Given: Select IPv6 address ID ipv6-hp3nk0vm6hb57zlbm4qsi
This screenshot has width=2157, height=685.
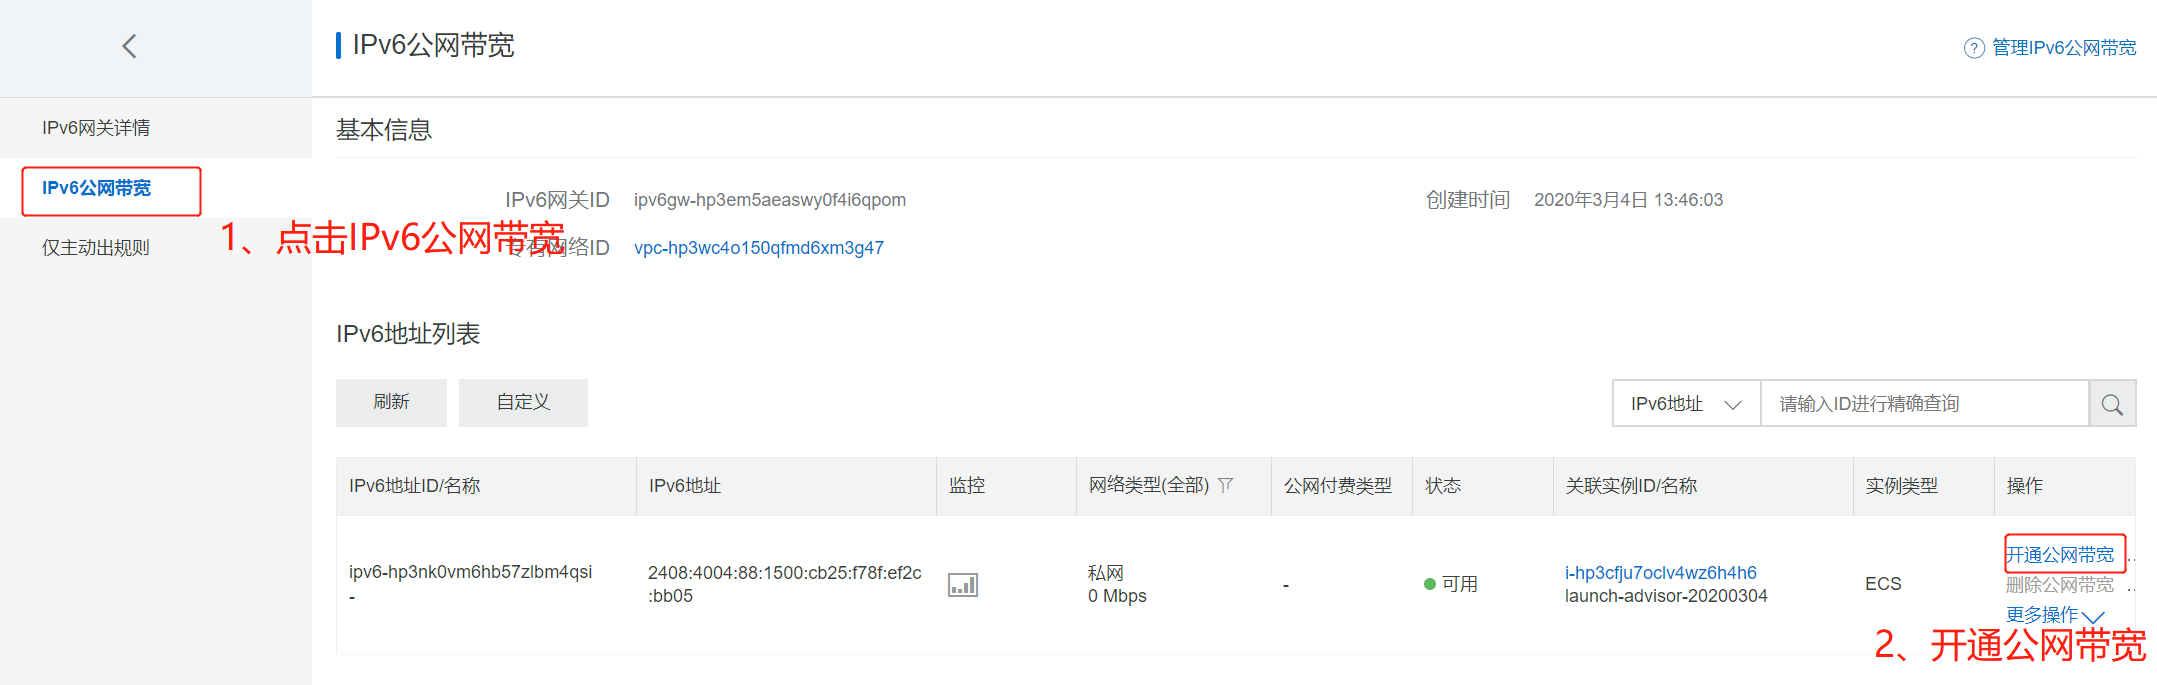Looking at the screenshot, I should 470,572.
